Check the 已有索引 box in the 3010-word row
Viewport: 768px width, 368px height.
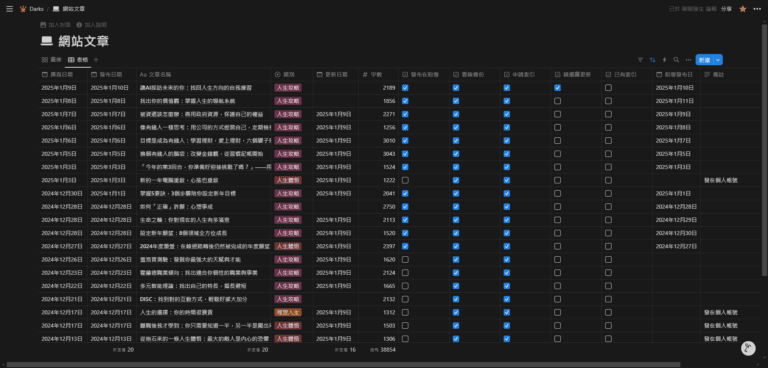pyautogui.click(x=608, y=141)
